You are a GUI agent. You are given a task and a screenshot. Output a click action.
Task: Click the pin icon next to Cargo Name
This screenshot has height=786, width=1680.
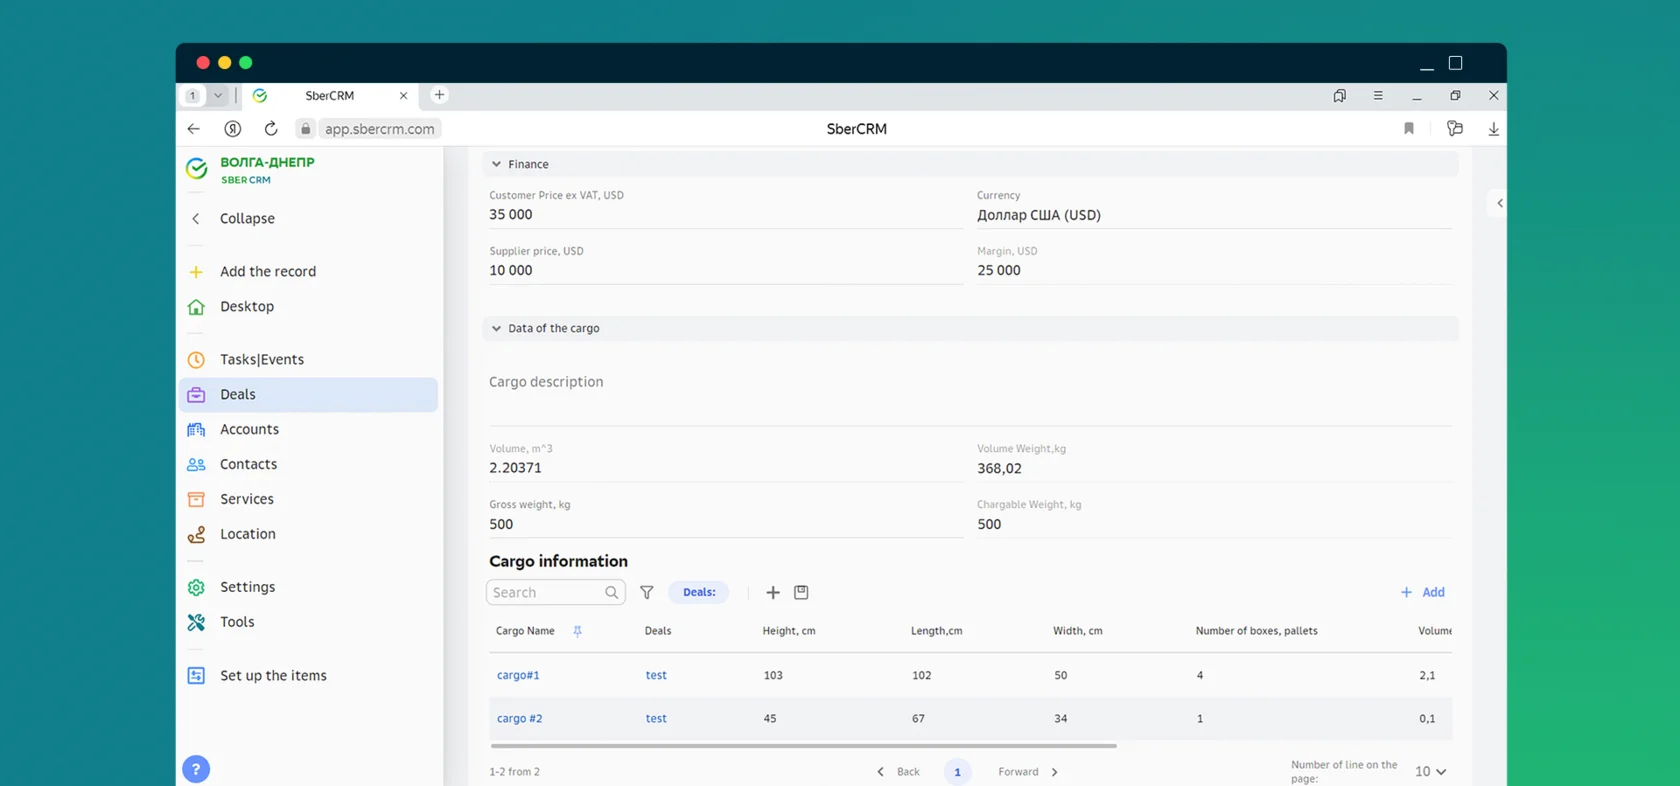577,631
